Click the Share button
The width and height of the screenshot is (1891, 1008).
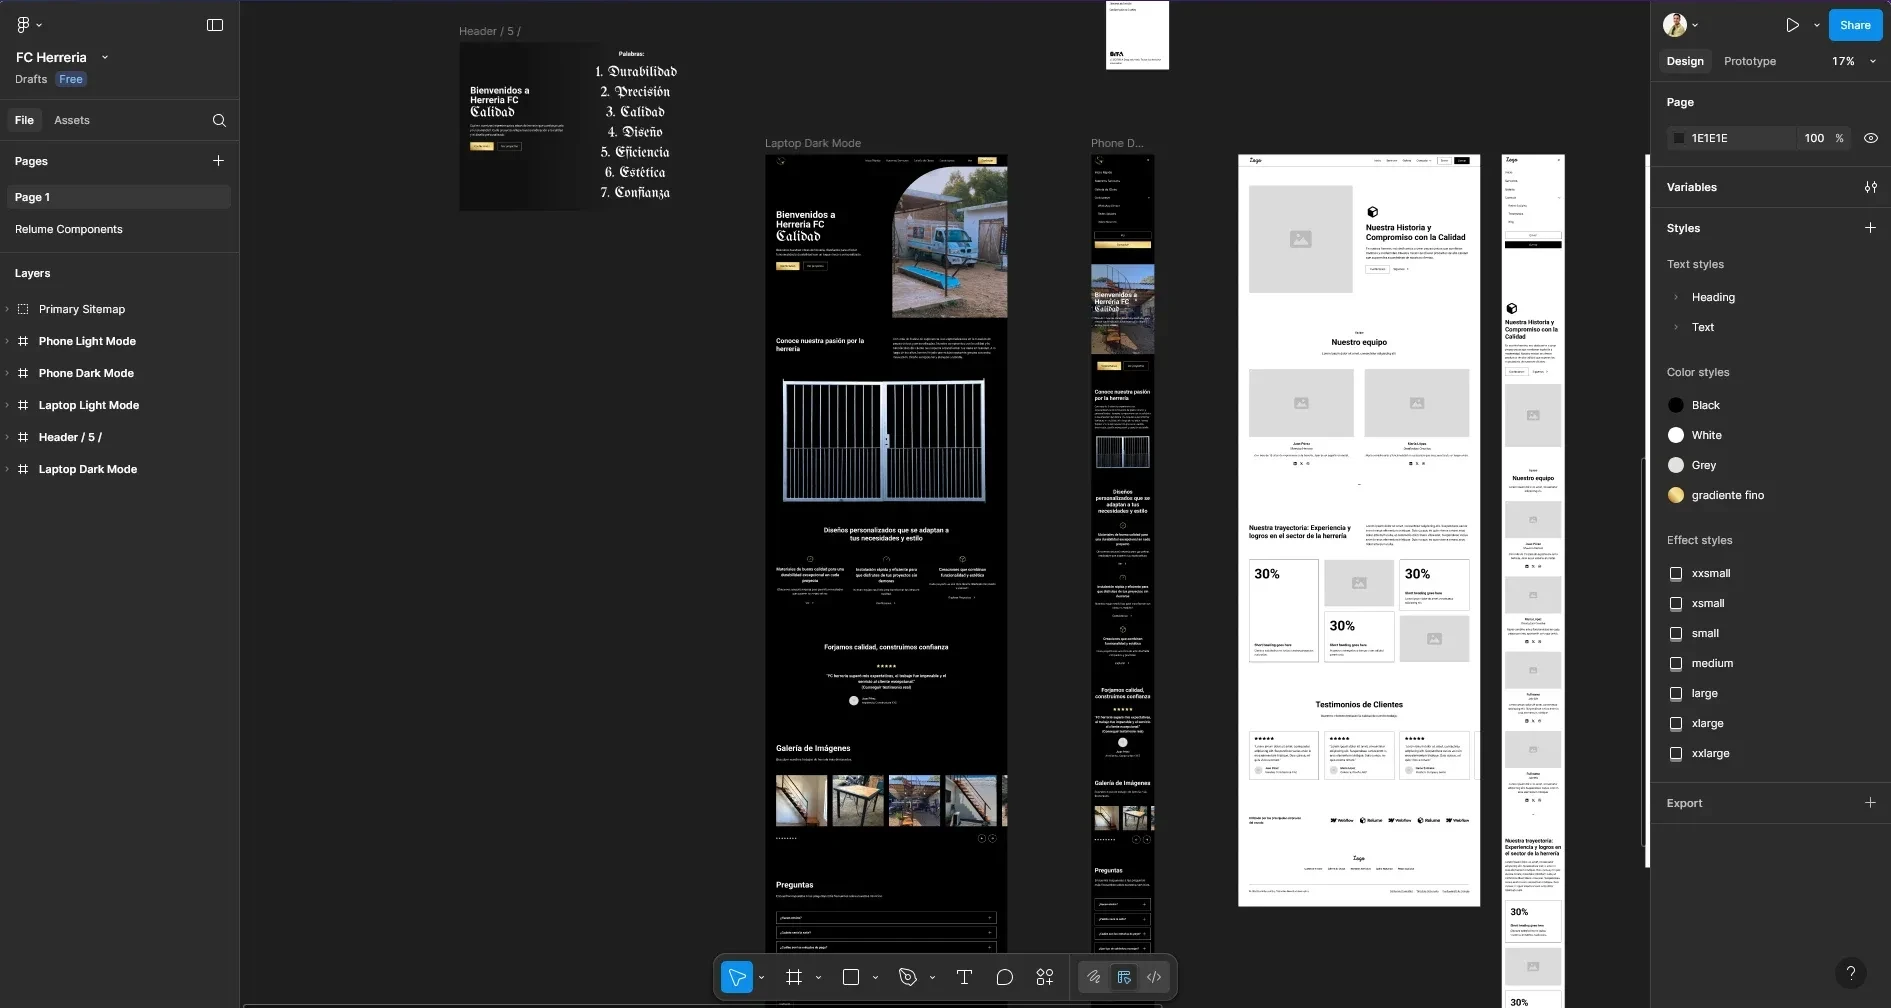click(x=1855, y=25)
